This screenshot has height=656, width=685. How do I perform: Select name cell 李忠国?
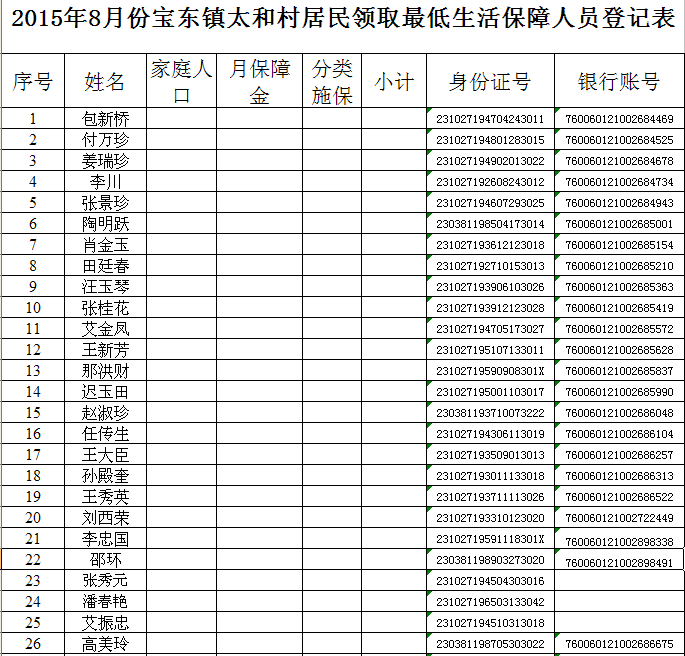105,538
